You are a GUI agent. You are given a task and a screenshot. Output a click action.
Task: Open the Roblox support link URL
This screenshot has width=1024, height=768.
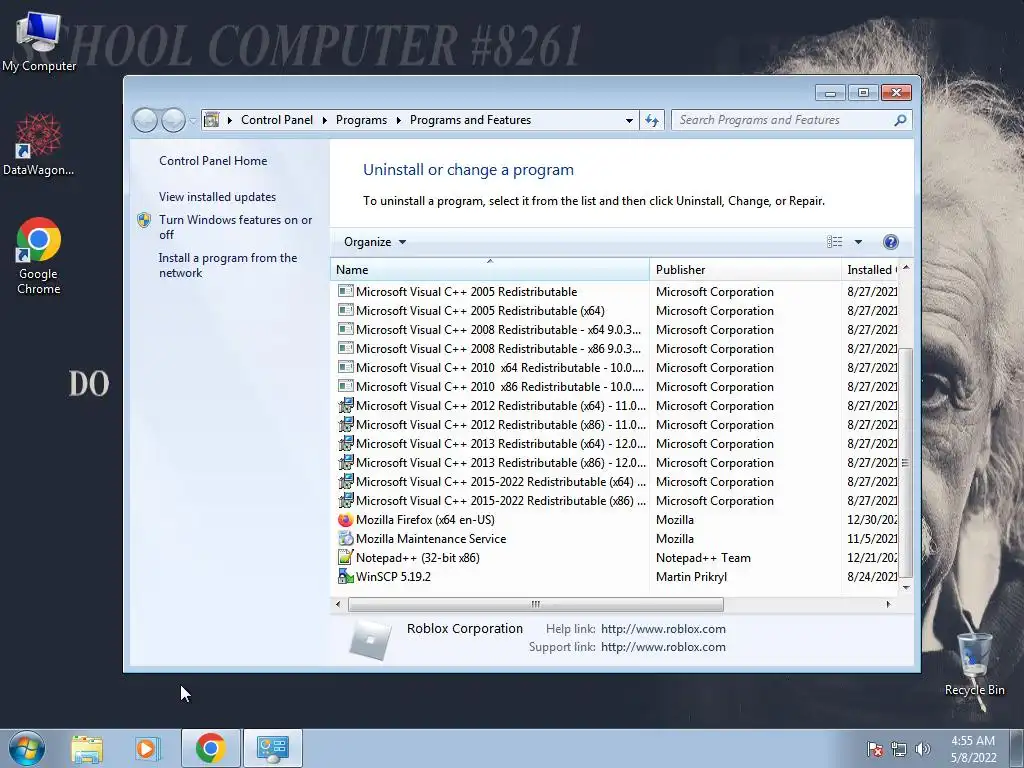(663, 647)
